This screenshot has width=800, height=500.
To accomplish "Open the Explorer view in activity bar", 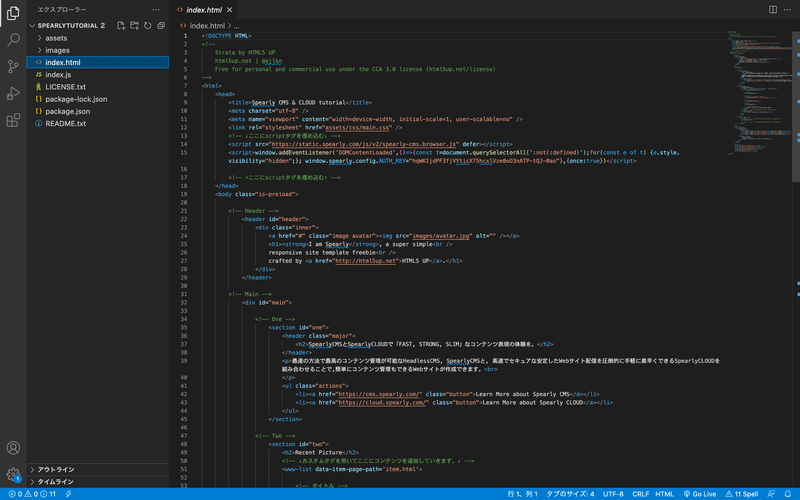I will (13, 13).
